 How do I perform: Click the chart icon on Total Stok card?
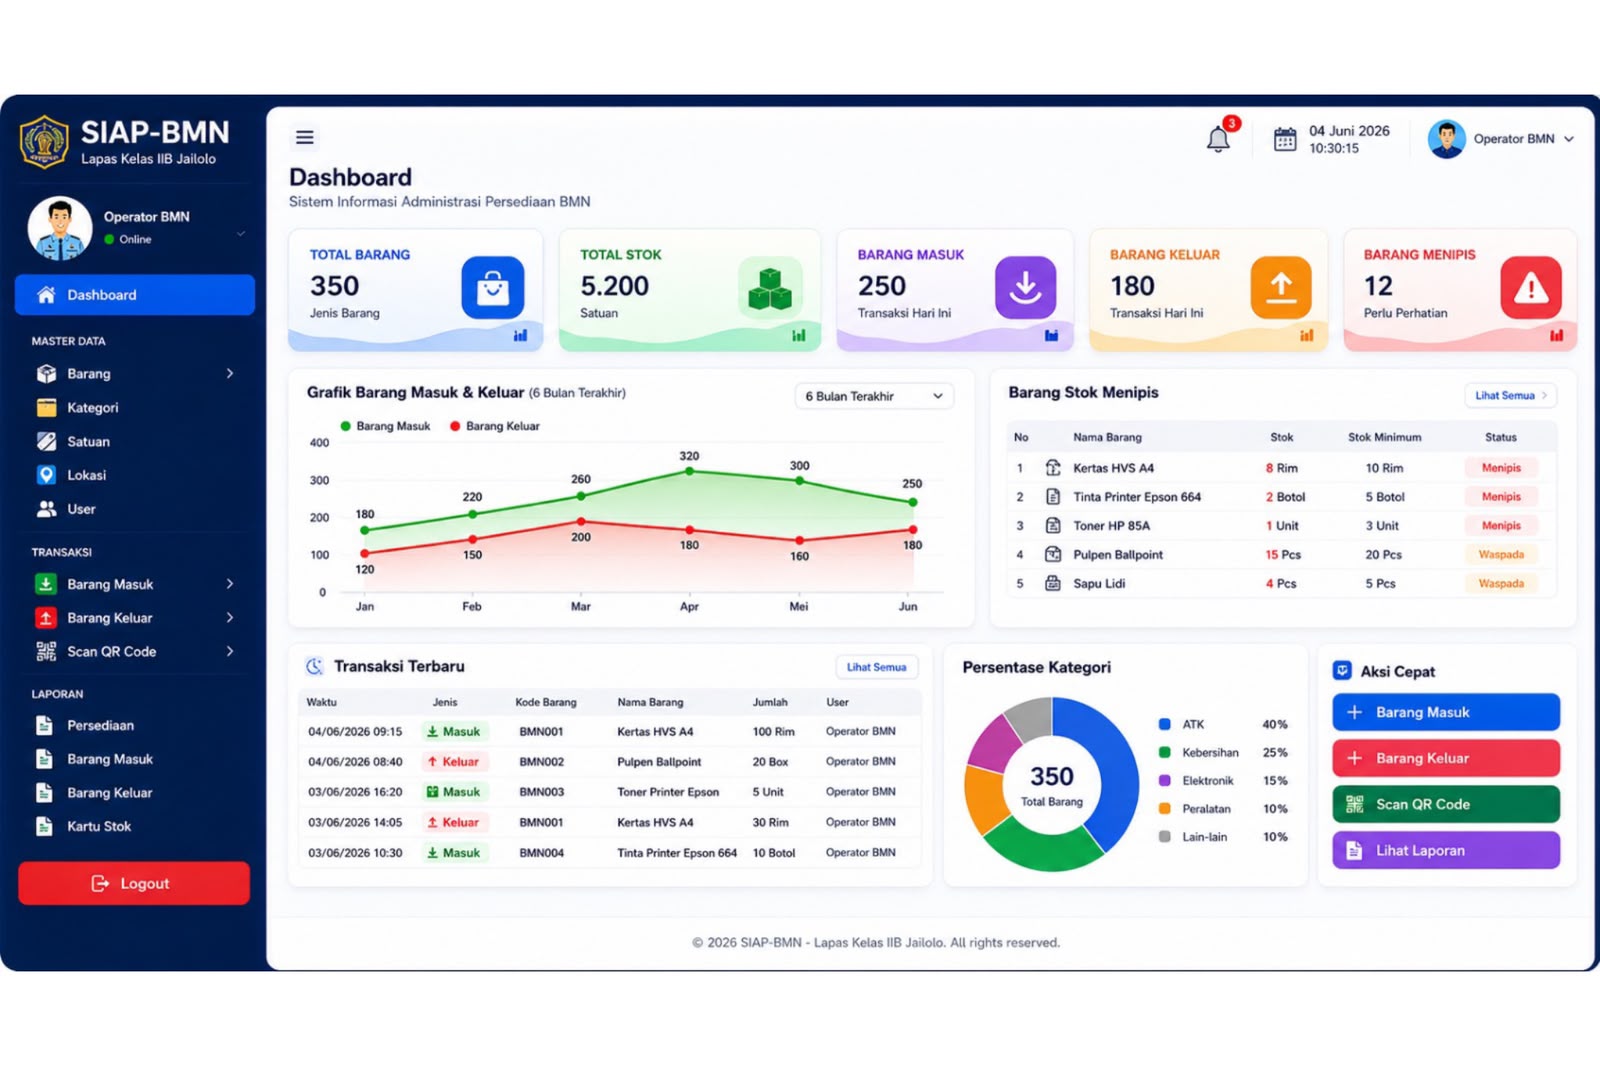click(798, 336)
